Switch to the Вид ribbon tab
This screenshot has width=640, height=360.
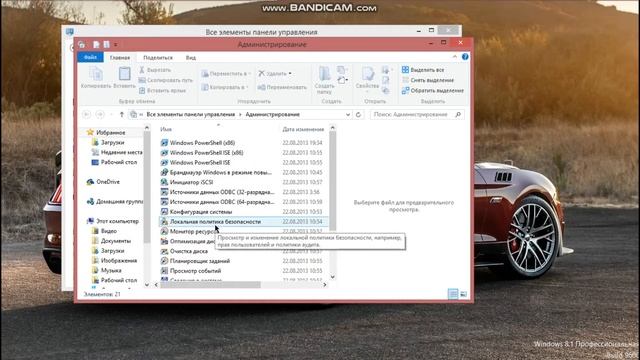191,58
